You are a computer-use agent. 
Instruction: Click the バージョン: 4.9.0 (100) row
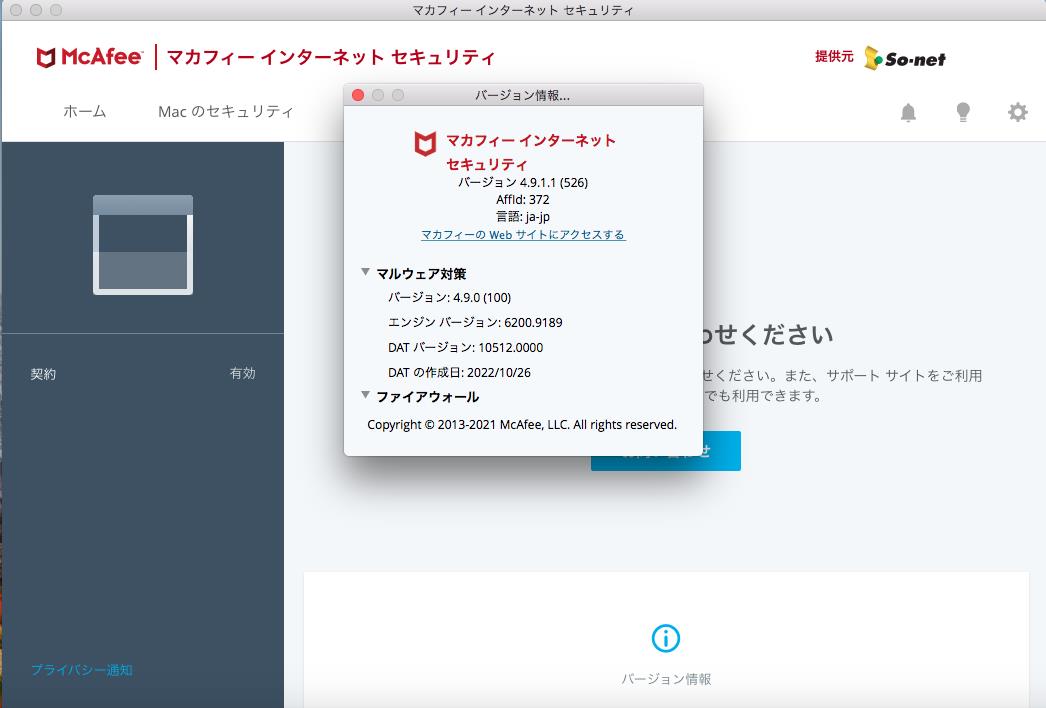tap(450, 298)
